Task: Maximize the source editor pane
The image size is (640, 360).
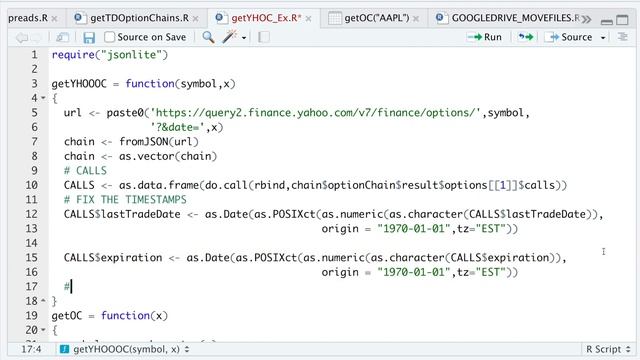Action: pos(622,20)
